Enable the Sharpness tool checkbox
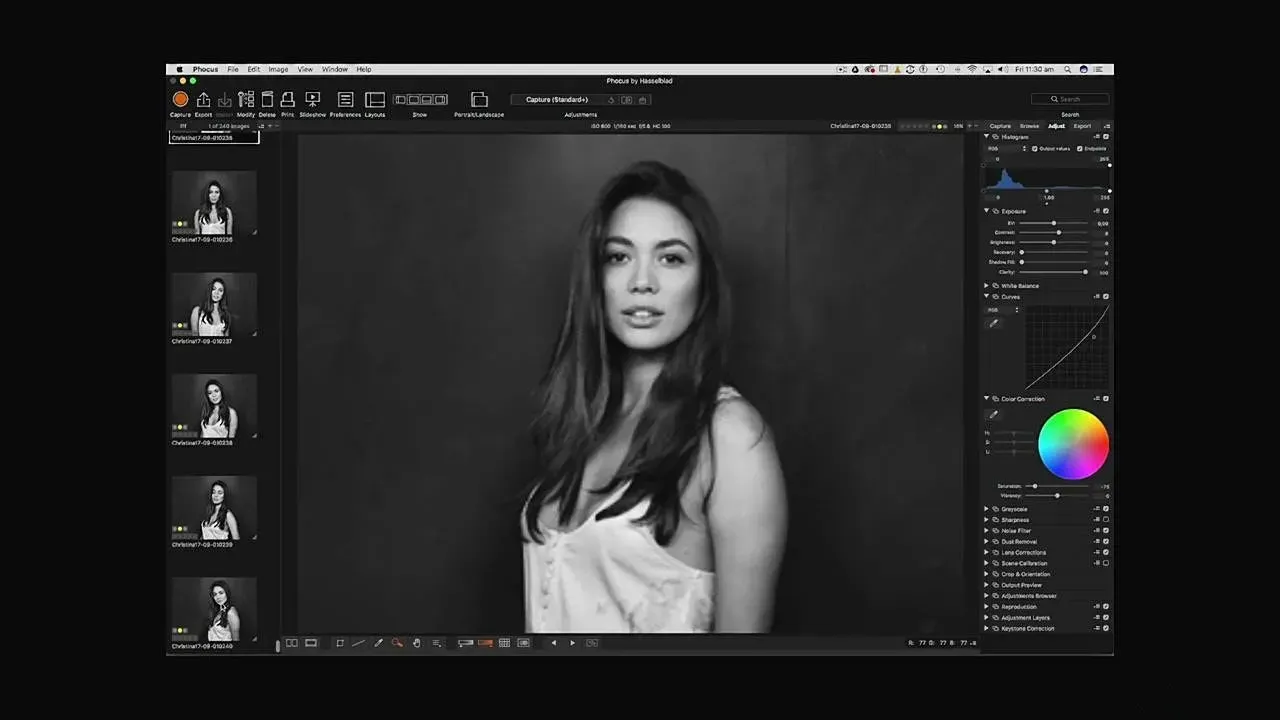Screen dimensions: 1280x720 [1106, 520]
